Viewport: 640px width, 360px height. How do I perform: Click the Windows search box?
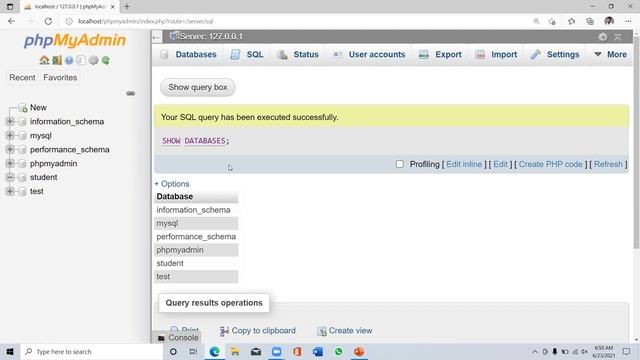92,351
